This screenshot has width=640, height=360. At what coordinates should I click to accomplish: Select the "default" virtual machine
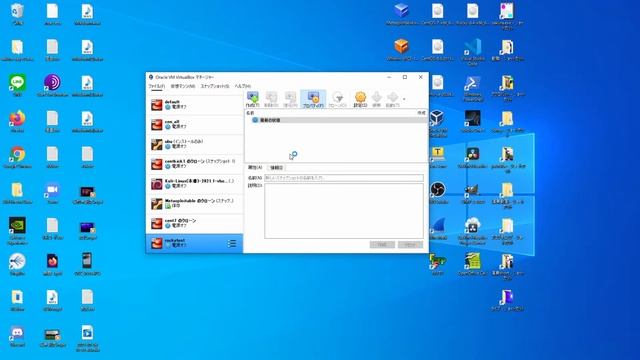click(x=194, y=104)
